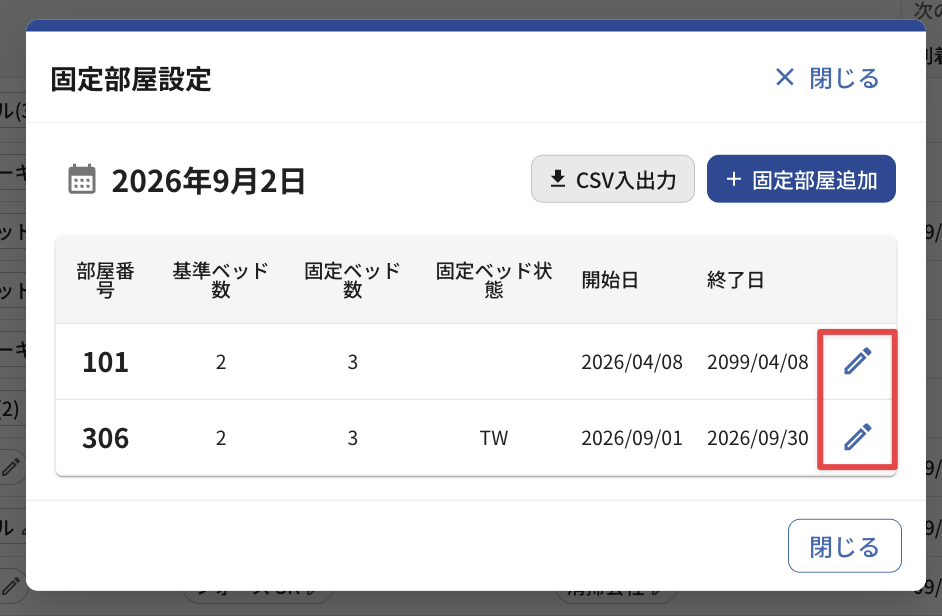The image size is (942, 616).
Task: Click the 基準ベッド数 column header
Action: 220,280
